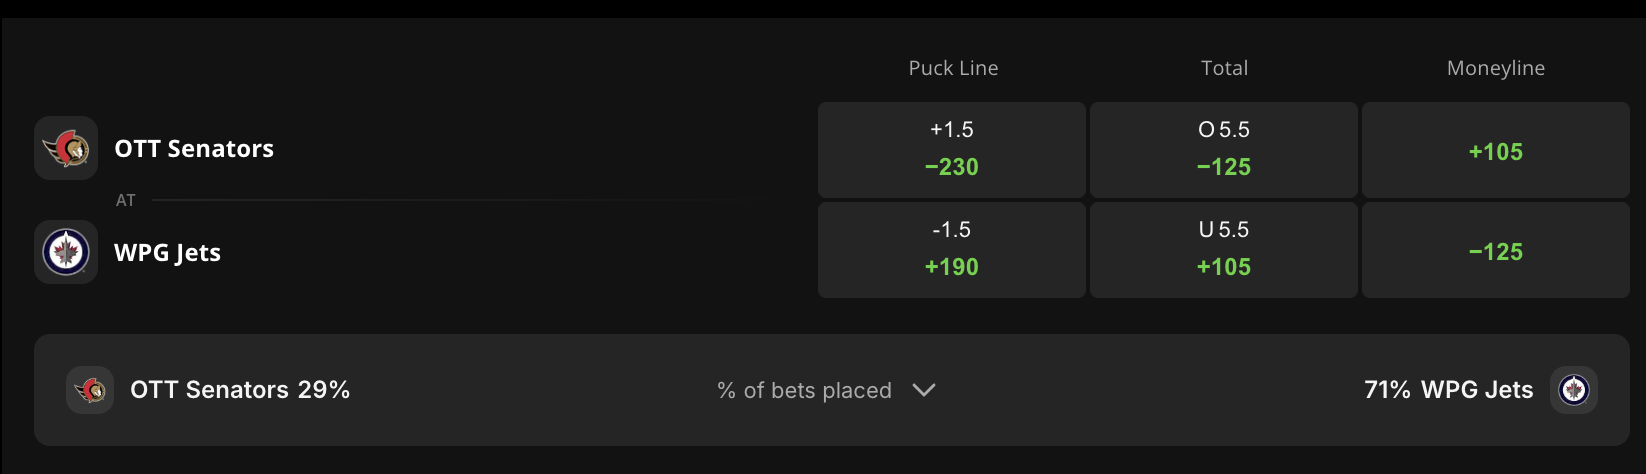Open the "% of bets placed" selector label
This screenshot has height=474, width=1646.
pyautogui.click(x=804, y=390)
